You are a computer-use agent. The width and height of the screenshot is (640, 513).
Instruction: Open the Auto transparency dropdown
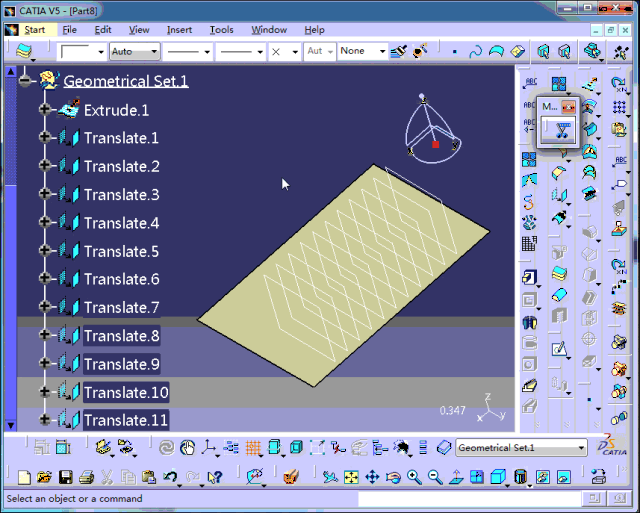tap(134, 51)
